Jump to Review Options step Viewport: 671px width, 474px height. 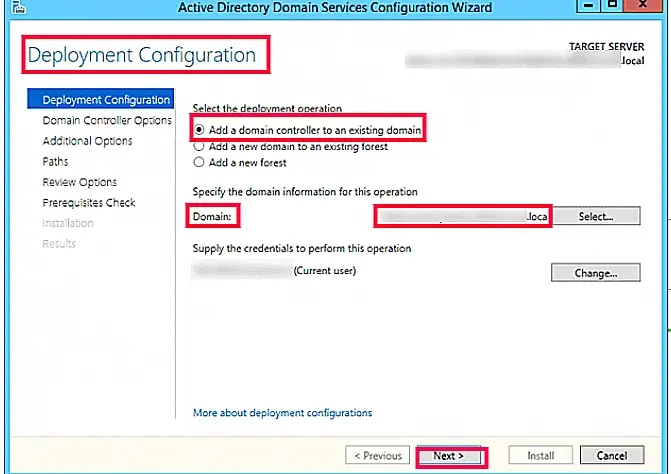point(80,182)
